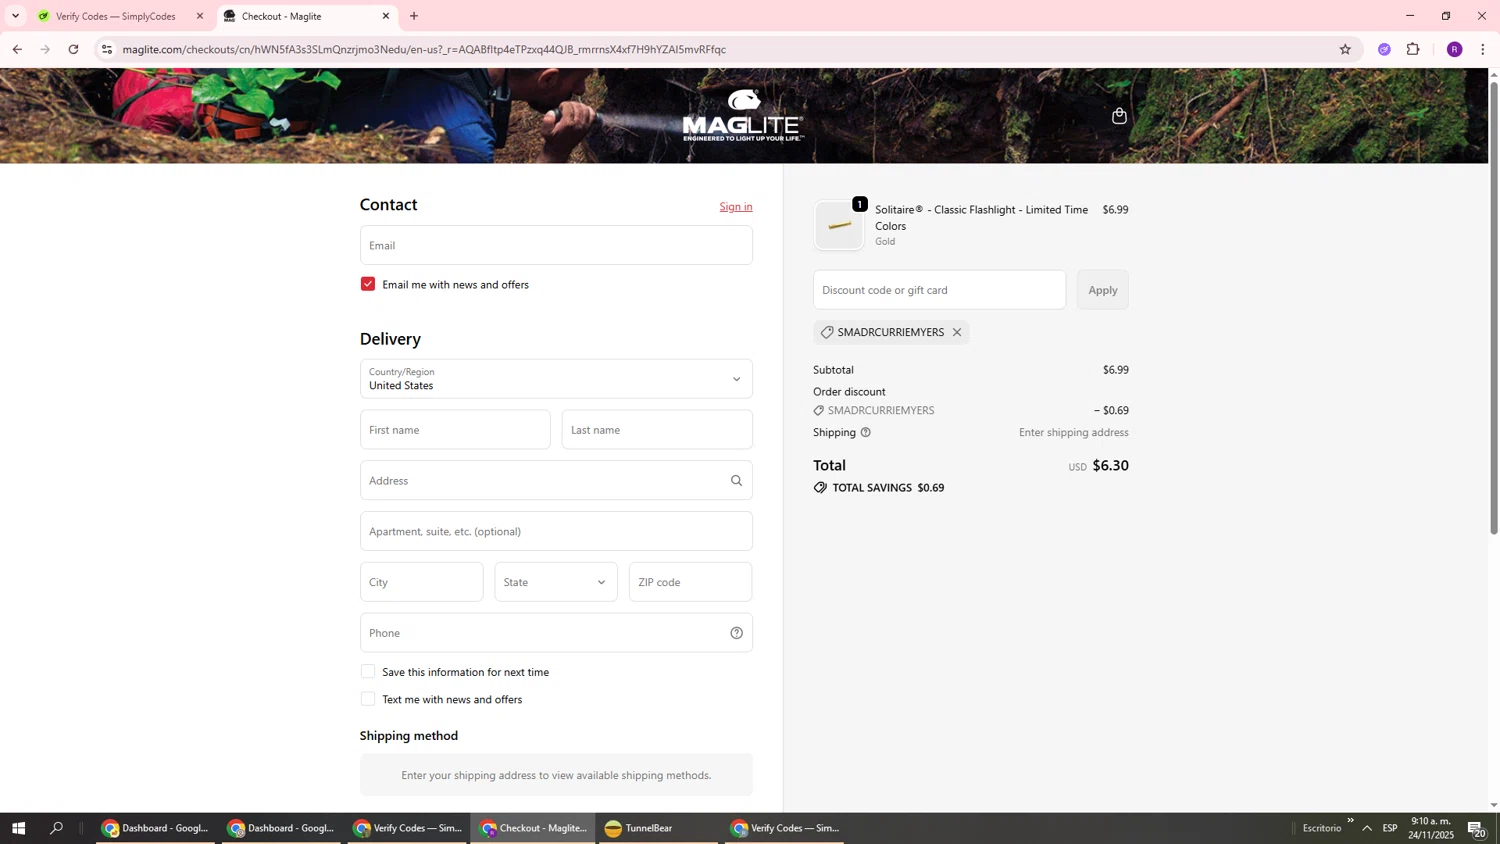This screenshot has height=844, width=1500.
Task: Close the Checkout - Maglite tab
Action: click(x=386, y=16)
